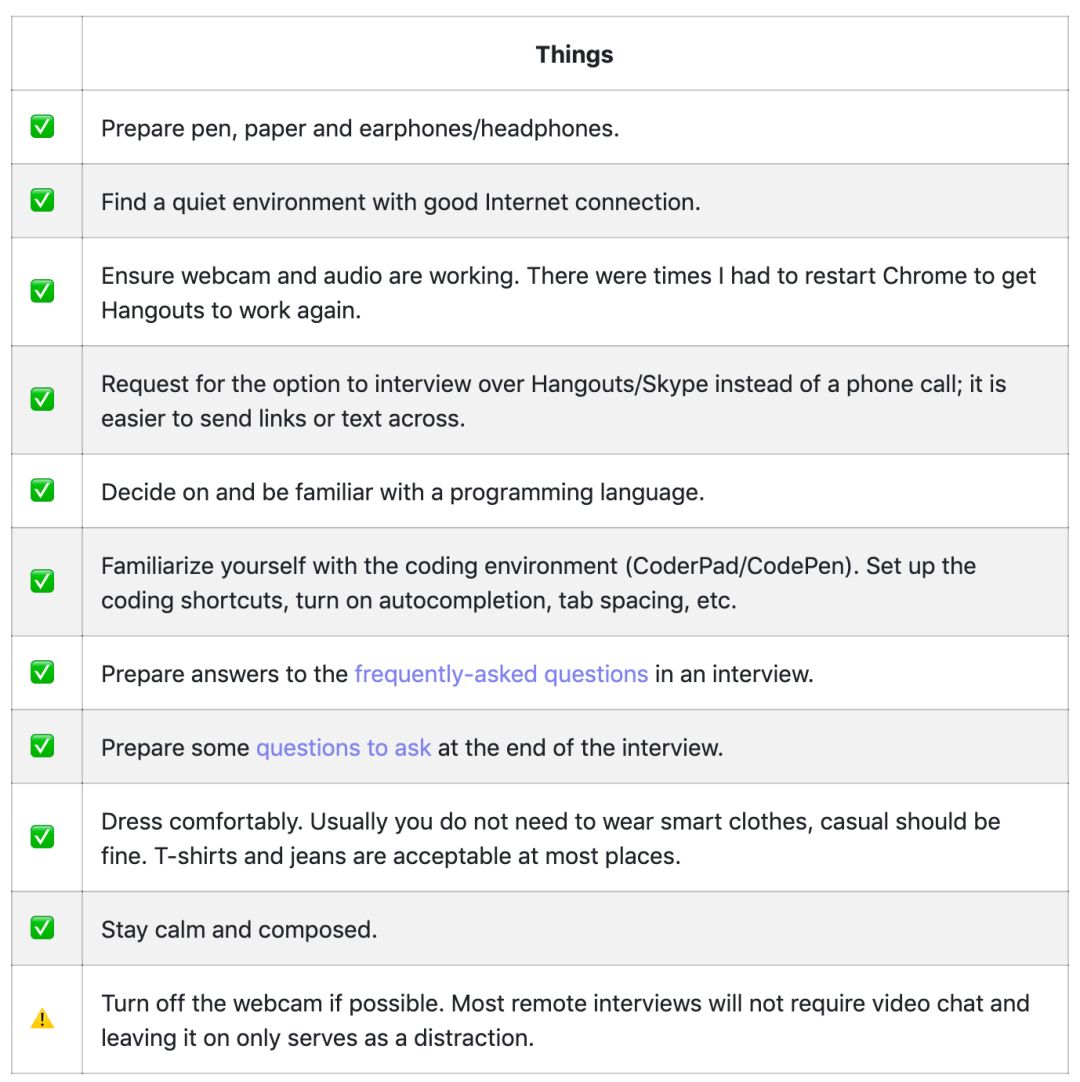Click green checkmark beside 'Prepare pen, paper' row

42,127
